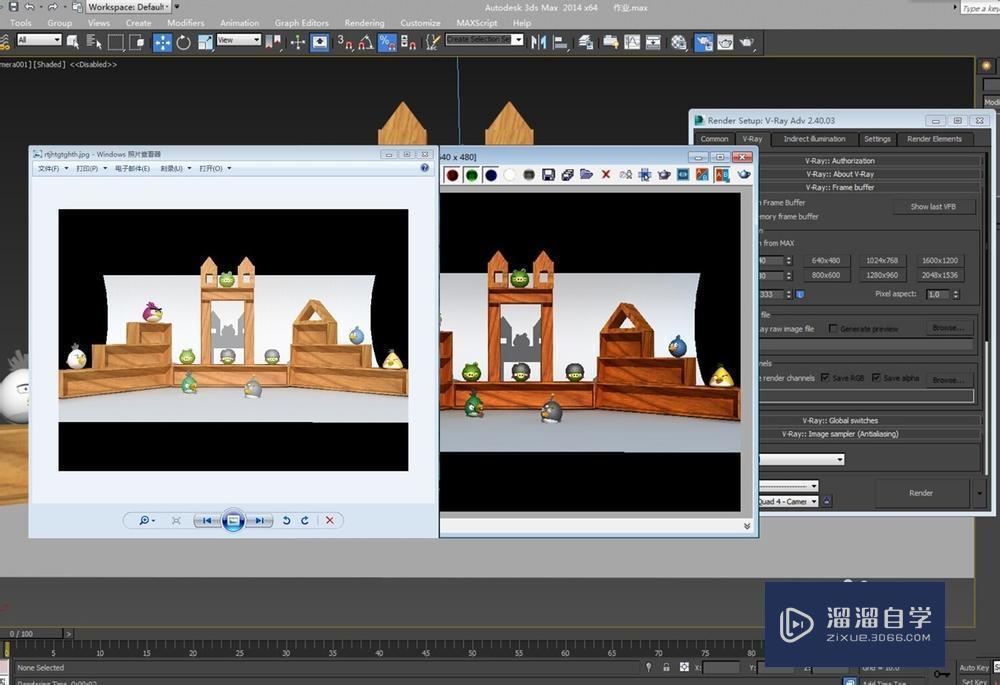This screenshot has width=1000, height=685.
Task: Toggle green channel in frame window
Action: [x=471, y=175]
